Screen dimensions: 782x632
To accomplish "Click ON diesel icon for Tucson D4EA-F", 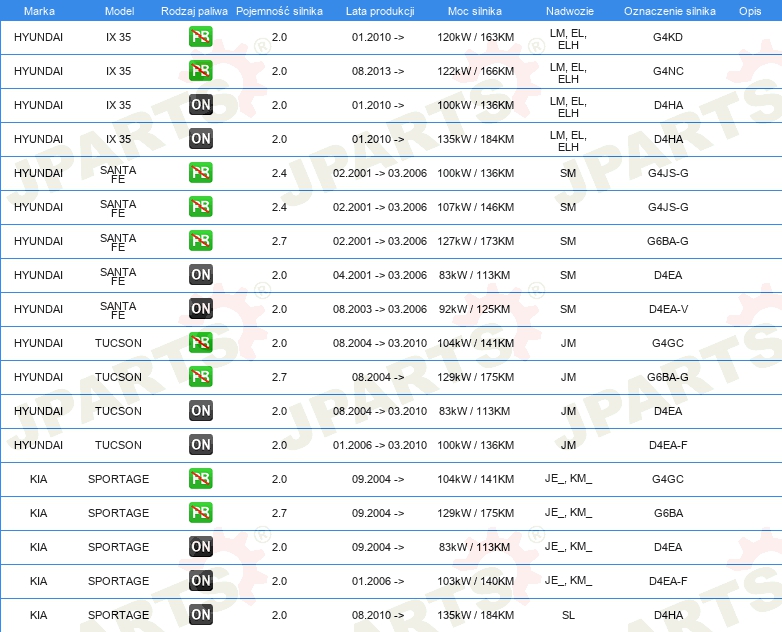I will point(200,444).
